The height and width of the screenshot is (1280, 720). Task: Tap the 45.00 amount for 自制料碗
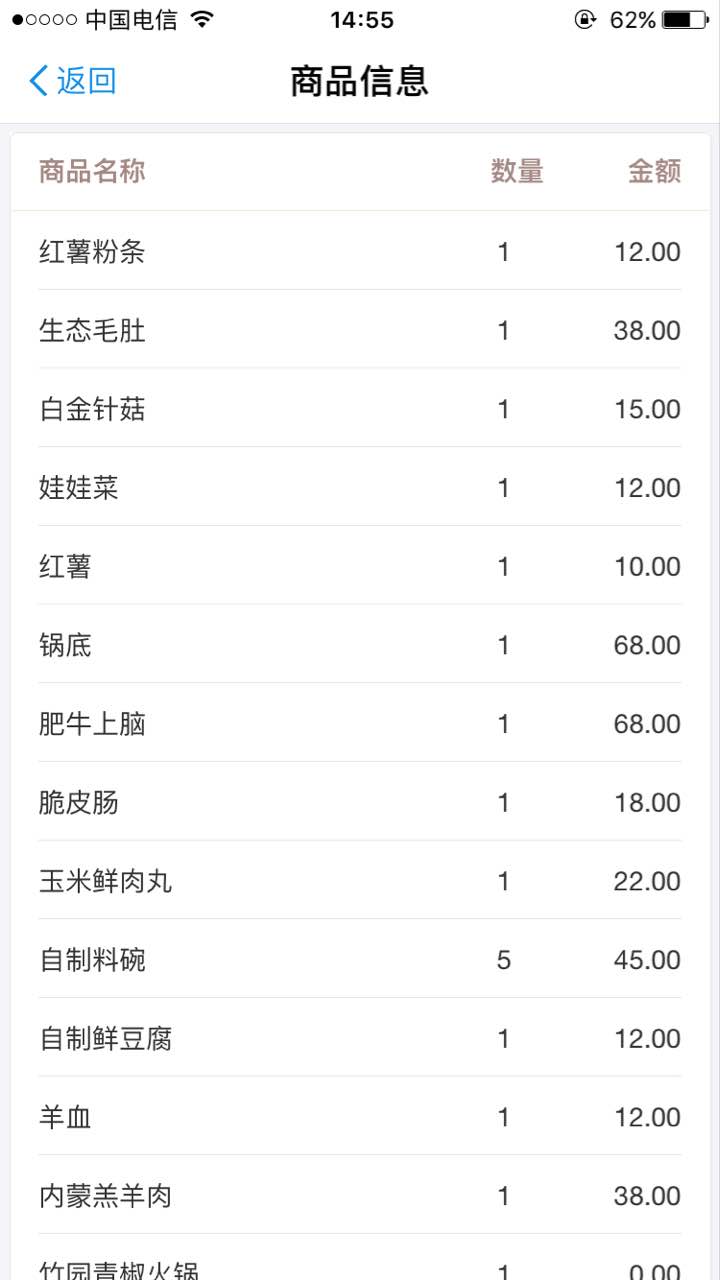click(647, 960)
